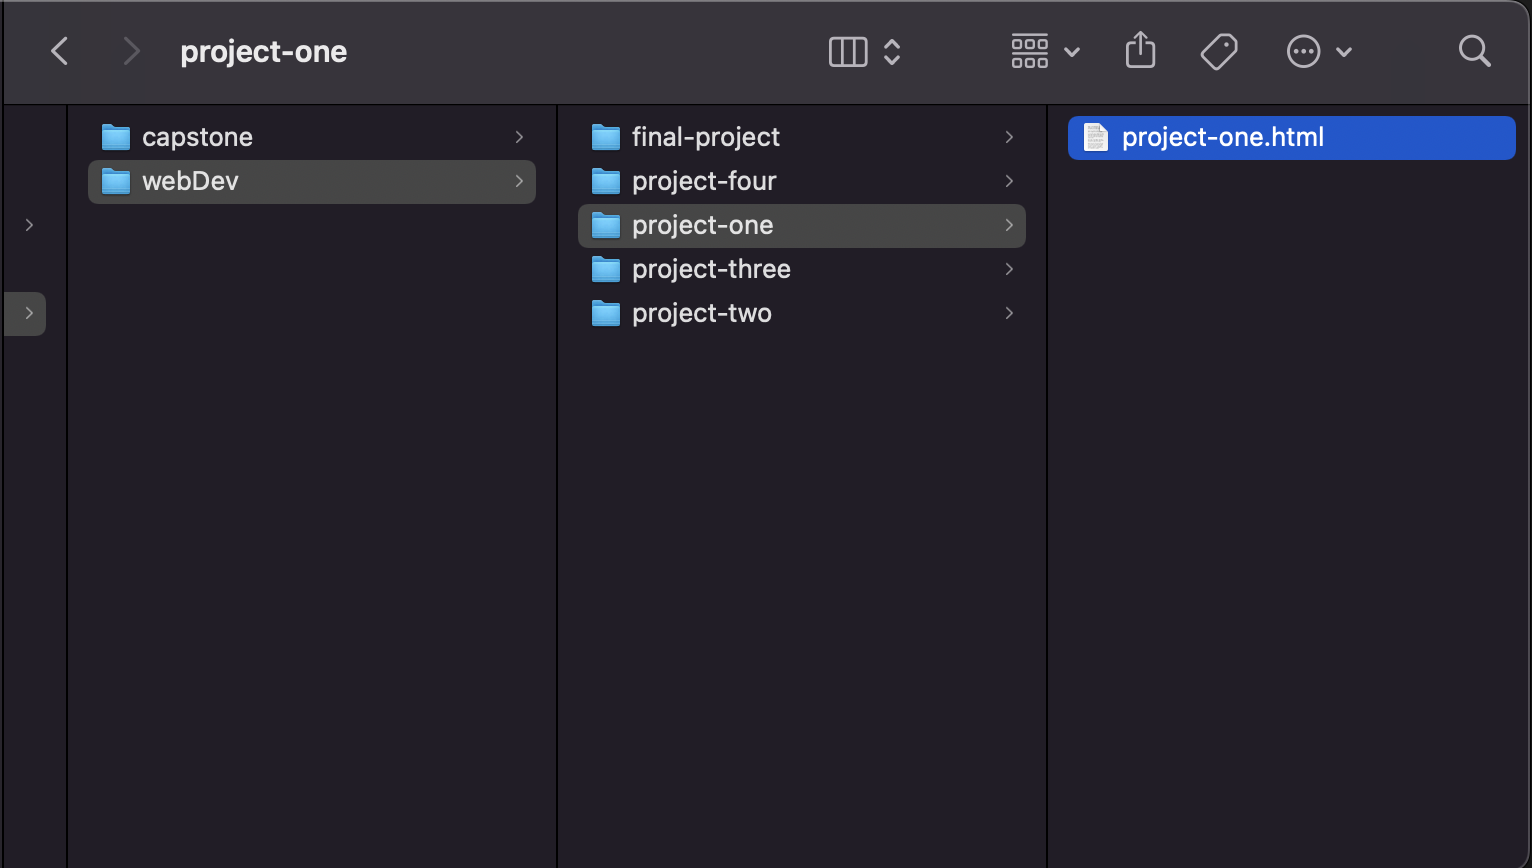Select the capstone folder
The image size is (1532, 868).
pos(198,136)
